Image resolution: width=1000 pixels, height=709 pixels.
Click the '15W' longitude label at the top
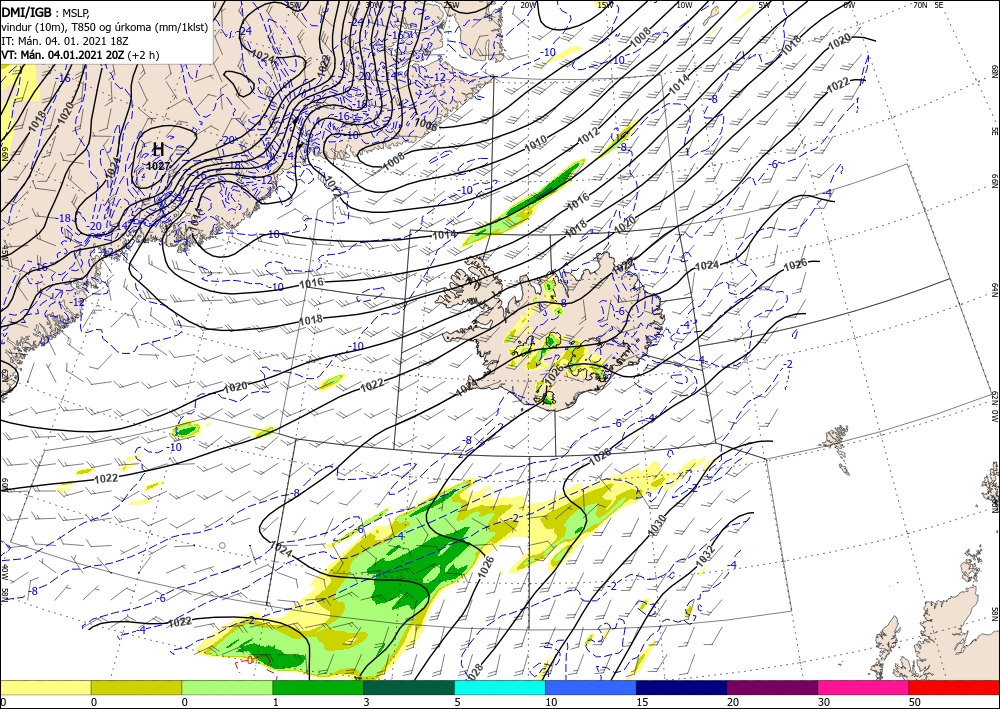tap(606, 5)
